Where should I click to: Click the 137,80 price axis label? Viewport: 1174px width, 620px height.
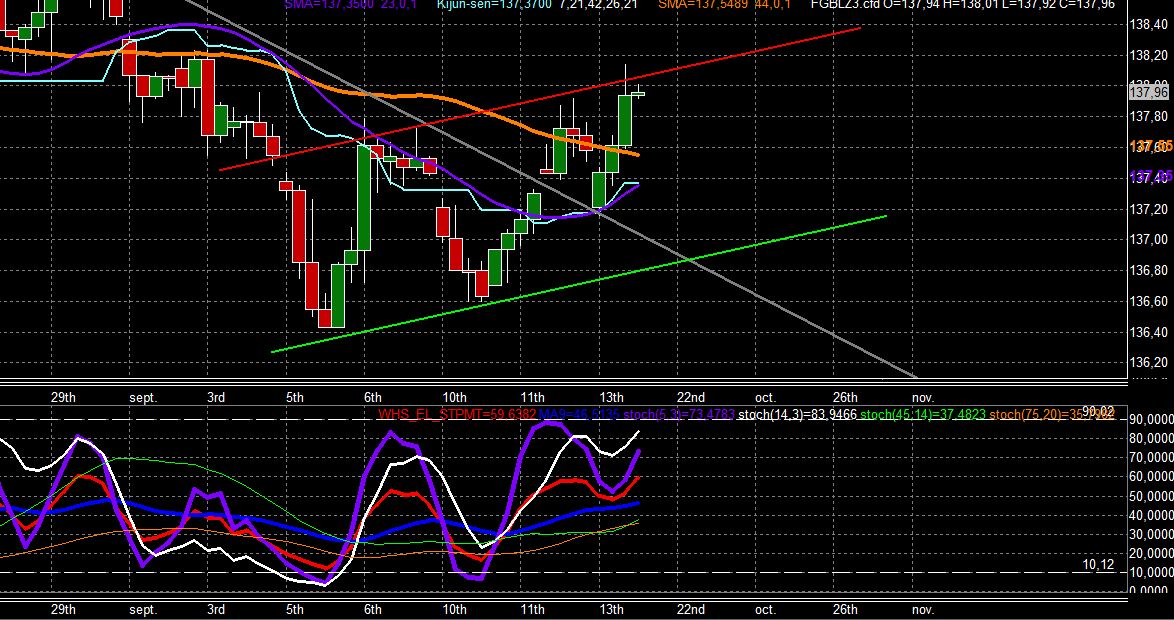click(x=1148, y=117)
